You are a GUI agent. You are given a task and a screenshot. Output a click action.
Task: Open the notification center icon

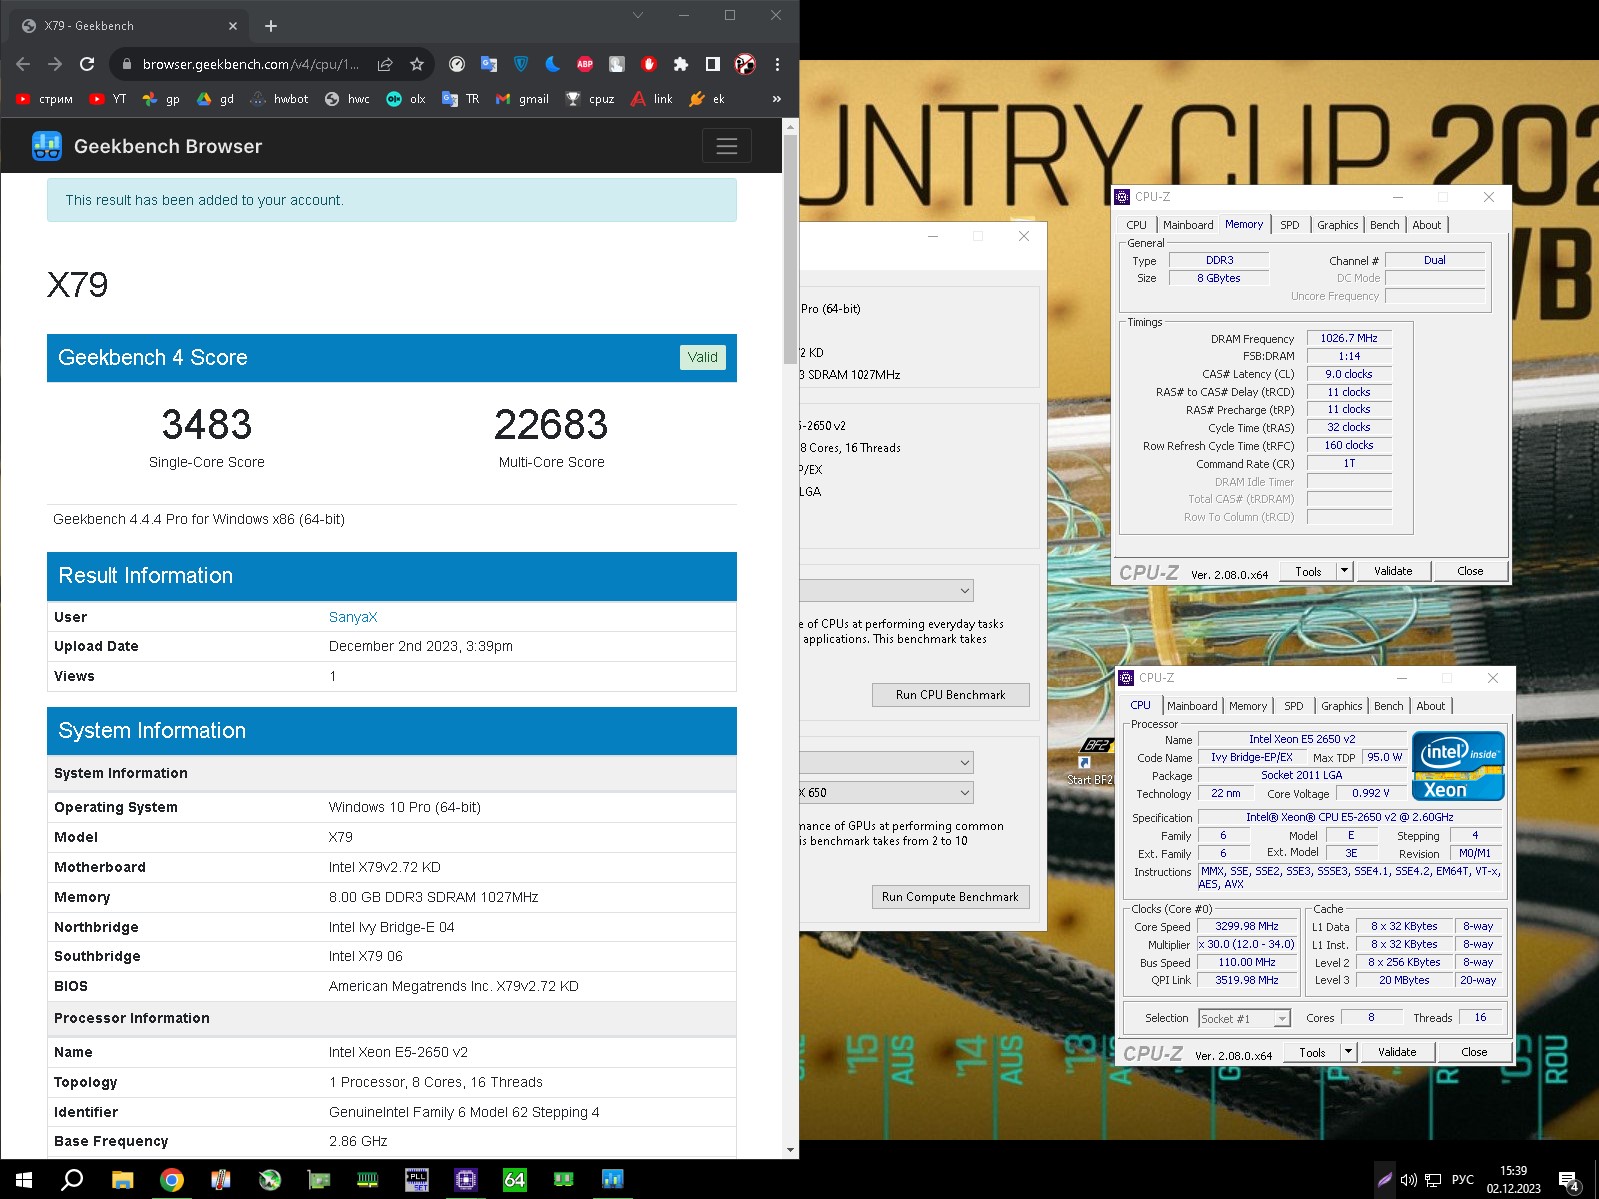click(1569, 1181)
